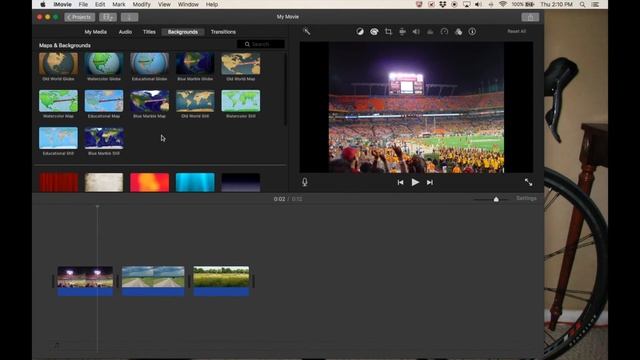The height and width of the screenshot is (360, 640).
Task: Open the volume adjustment tool
Action: [416, 31]
